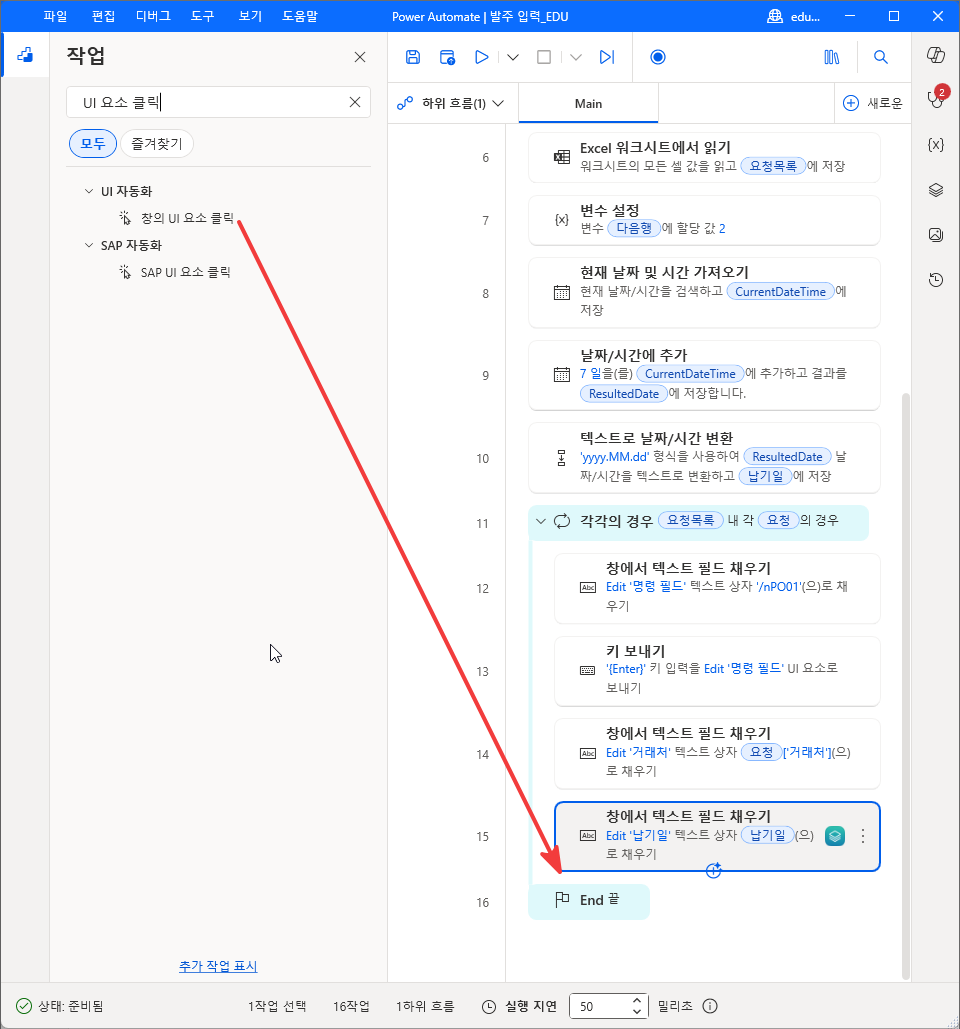Increase the run delay stepper up
This screenshot has width=960, height=1029.
637,1000
